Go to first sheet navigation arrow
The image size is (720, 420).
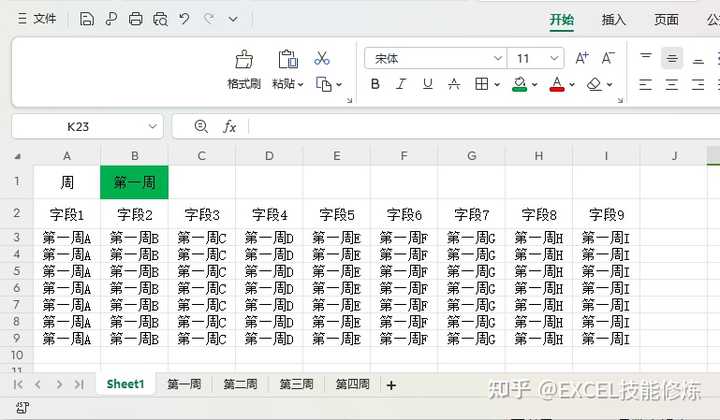(x=18, y=385)
